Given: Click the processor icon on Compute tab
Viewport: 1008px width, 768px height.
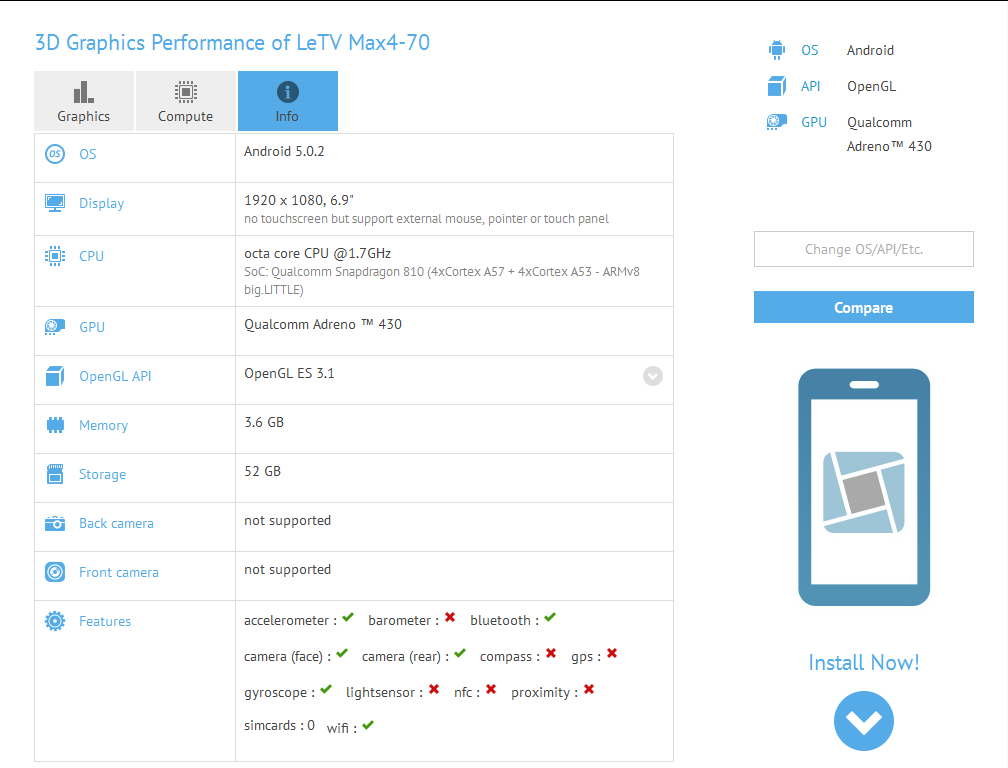Looking at the screenshot, I should [186, 92].
